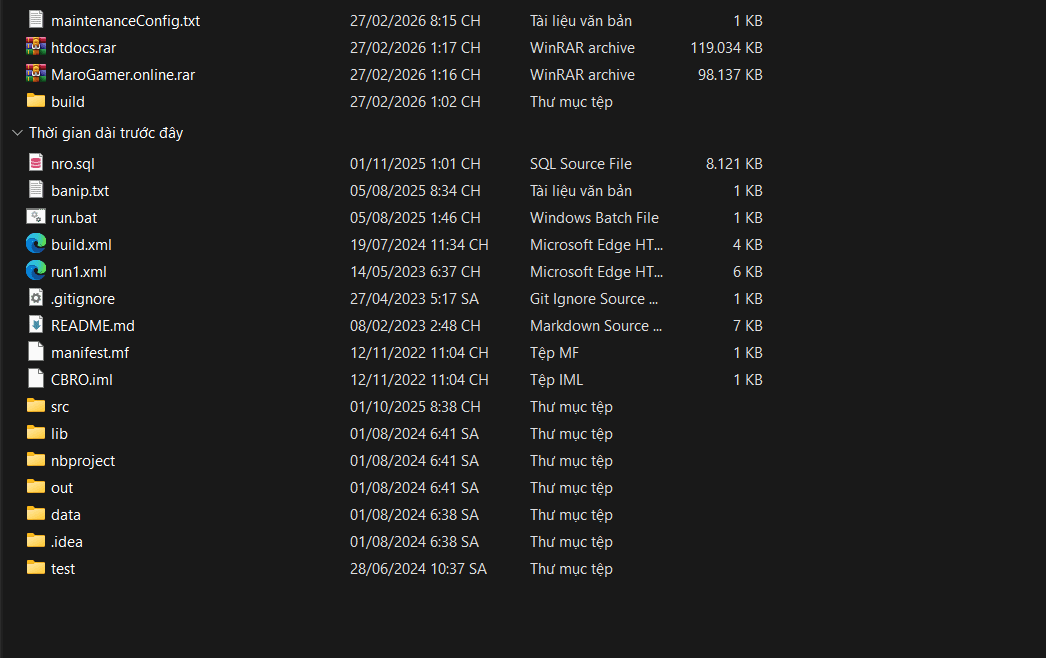Select file name banip.txt
This screenshot has height=658, width=1046.
click(x=80, y=191)
